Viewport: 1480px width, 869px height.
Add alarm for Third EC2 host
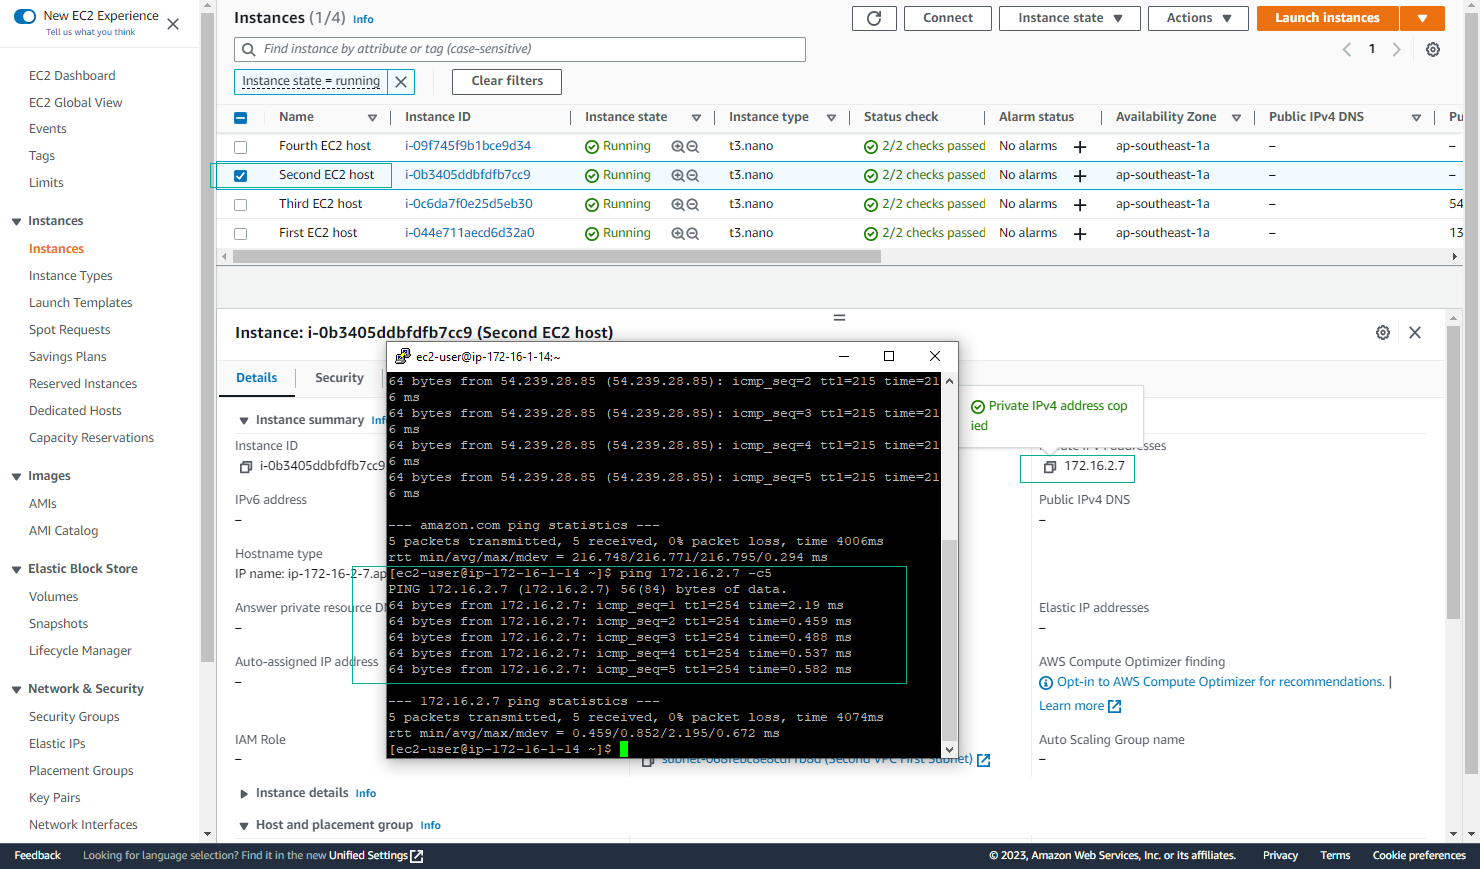point(1080,205)
